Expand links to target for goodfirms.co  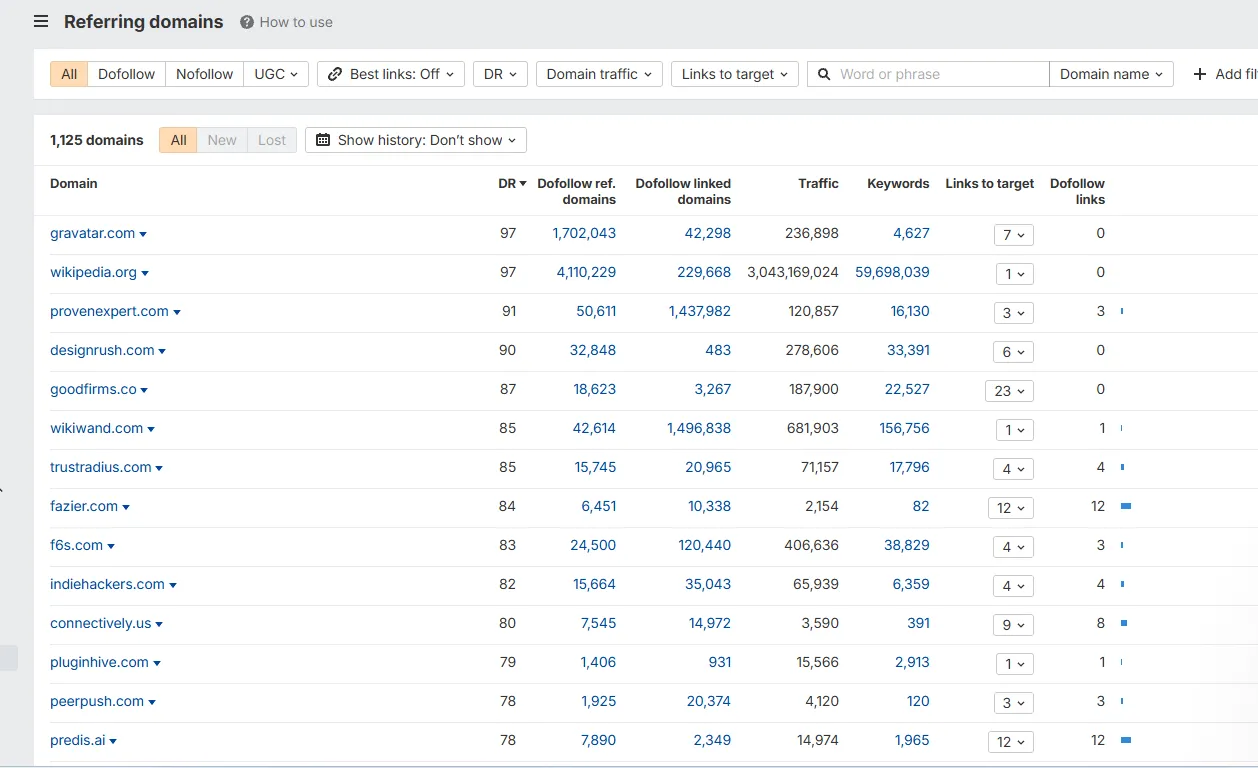coord(1008,391)
